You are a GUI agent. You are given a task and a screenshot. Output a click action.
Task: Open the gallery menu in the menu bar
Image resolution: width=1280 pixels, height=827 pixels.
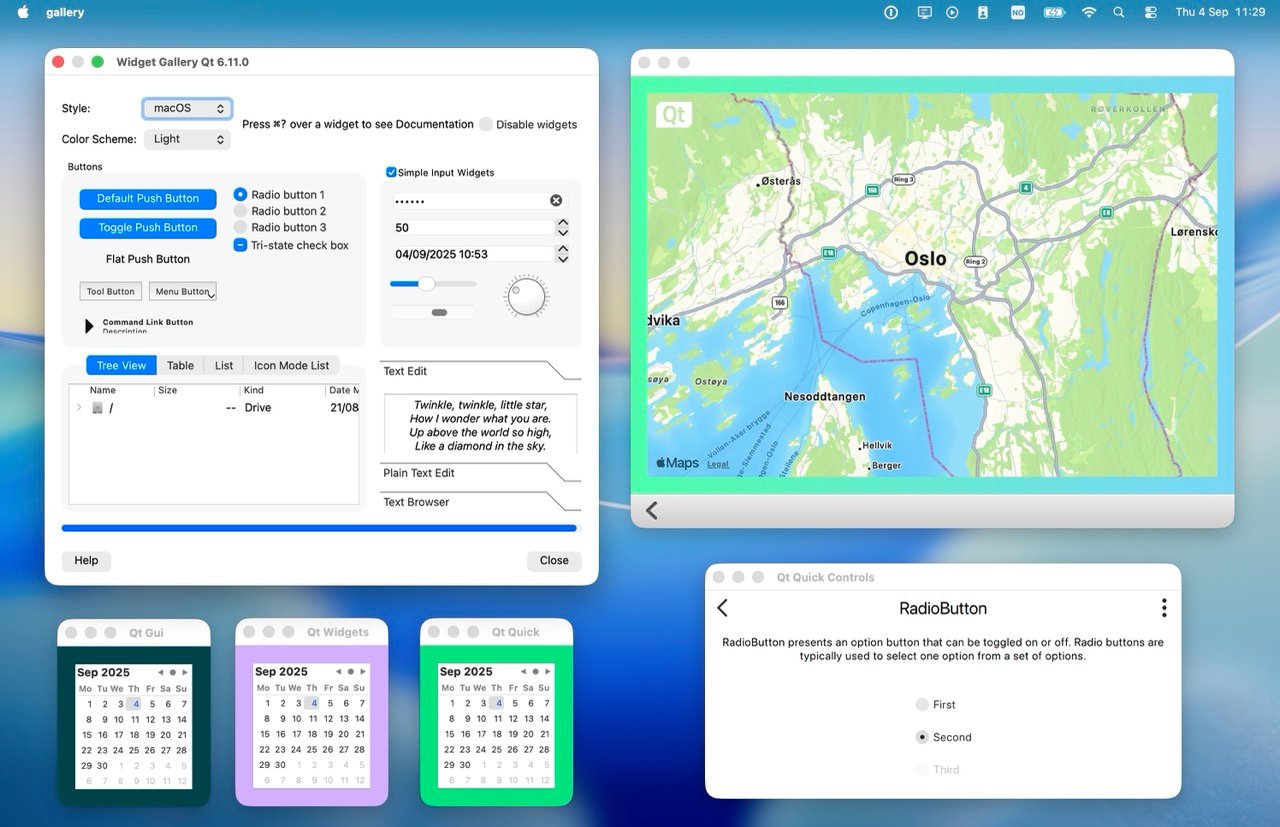point(64,12)
